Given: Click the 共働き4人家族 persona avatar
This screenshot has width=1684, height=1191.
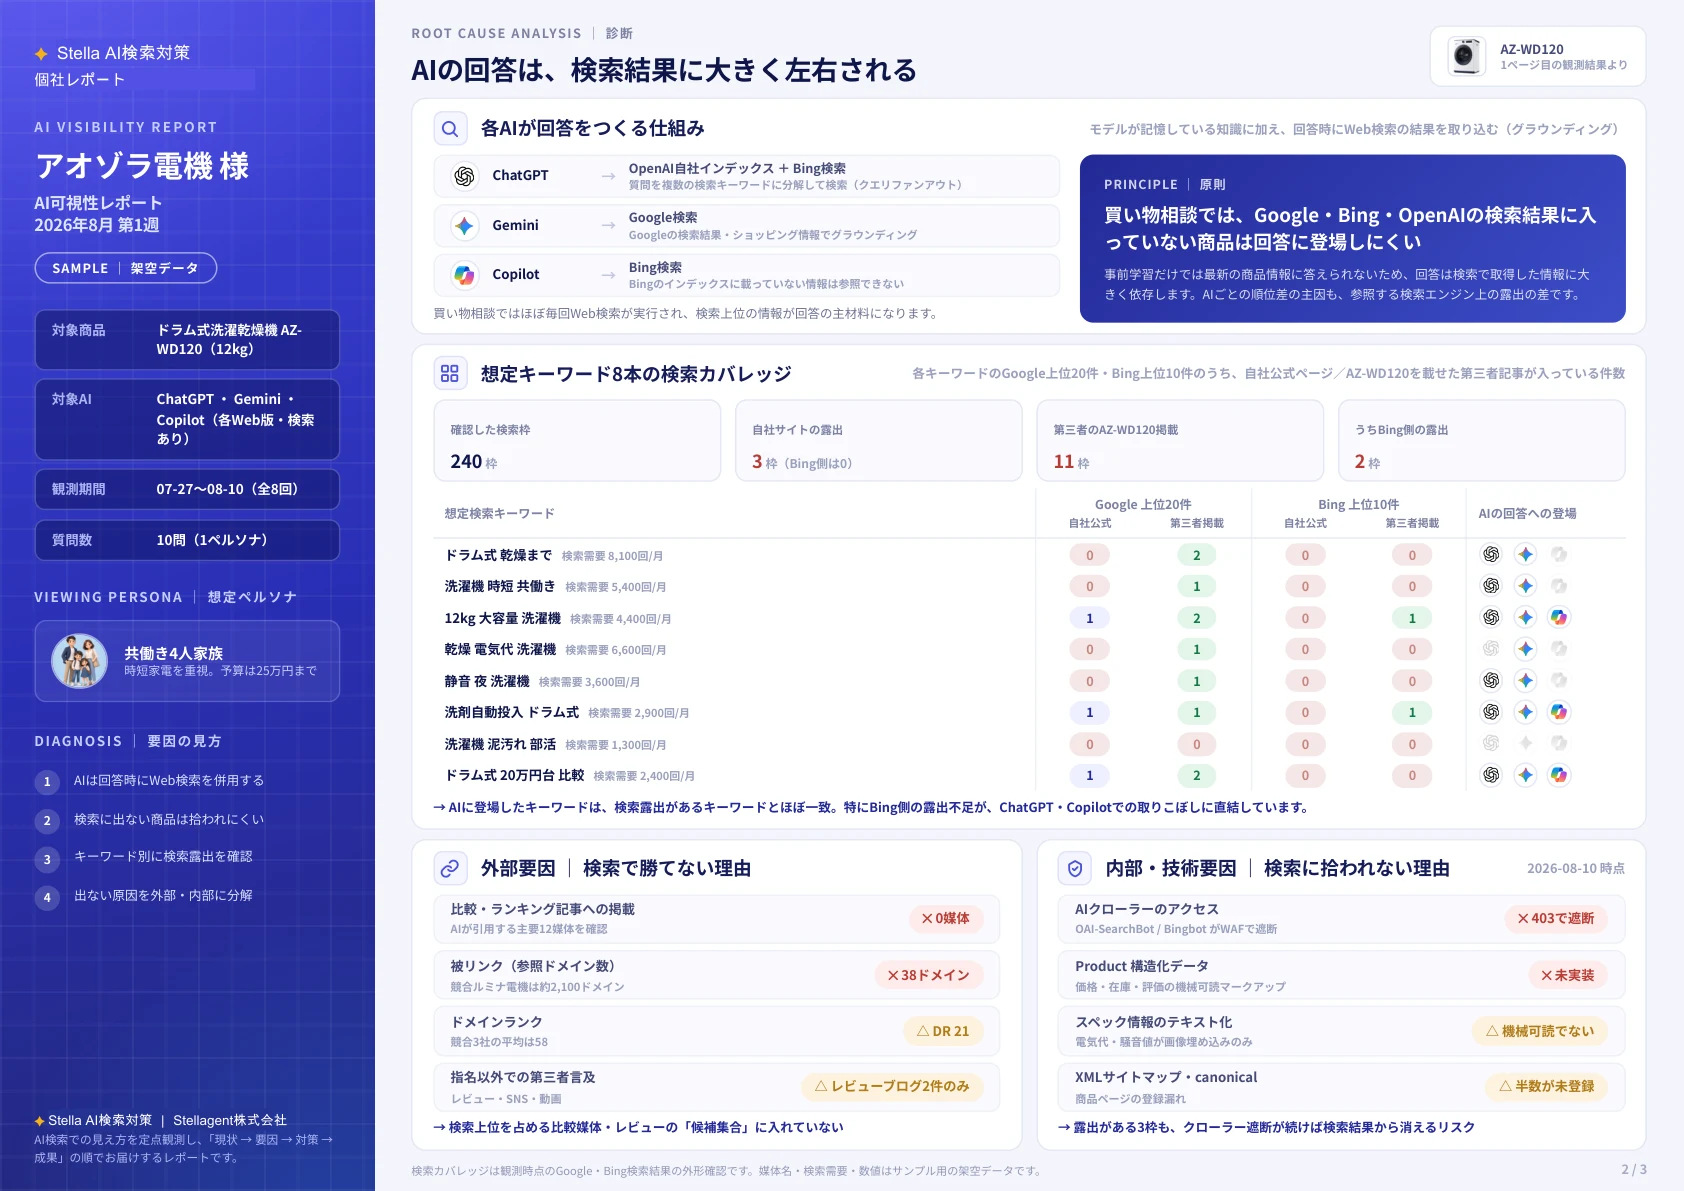Looking at the screenshot, I should pyautogui.click(x=79, y=661).
